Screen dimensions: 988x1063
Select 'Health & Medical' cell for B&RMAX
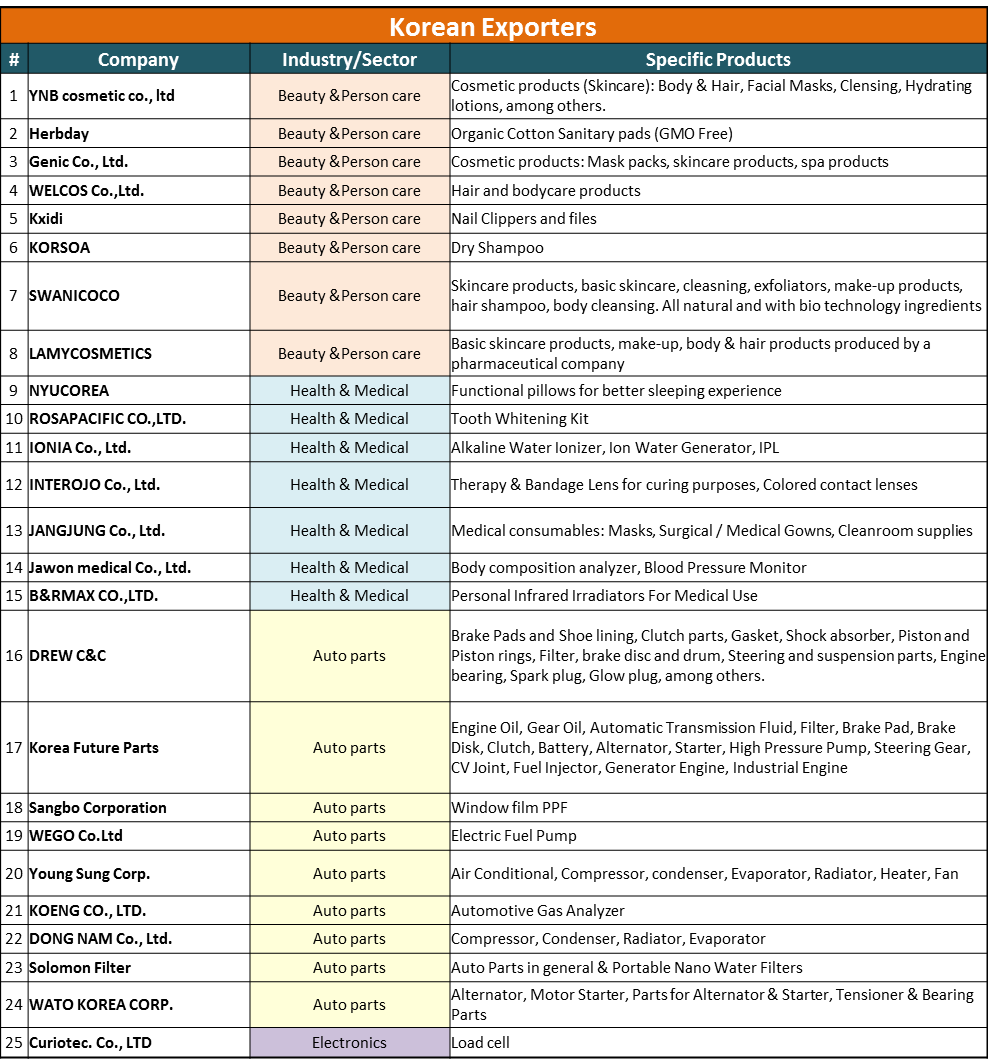(x=349, y=596)
